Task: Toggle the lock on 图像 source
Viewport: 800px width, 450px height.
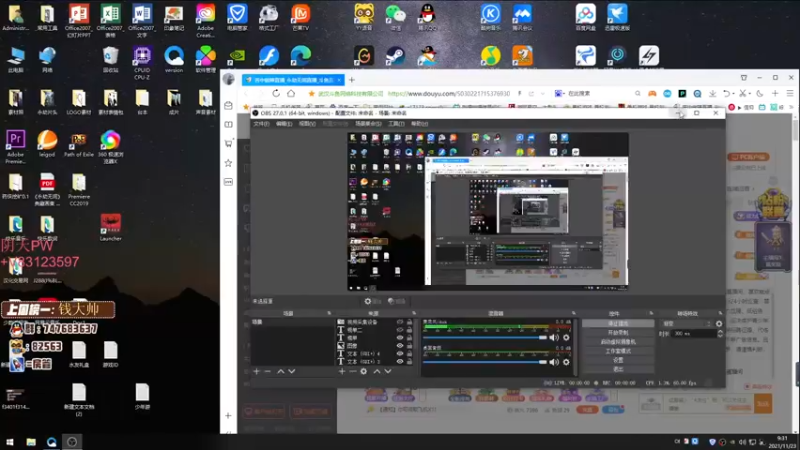Action: (x=409, y=345)
